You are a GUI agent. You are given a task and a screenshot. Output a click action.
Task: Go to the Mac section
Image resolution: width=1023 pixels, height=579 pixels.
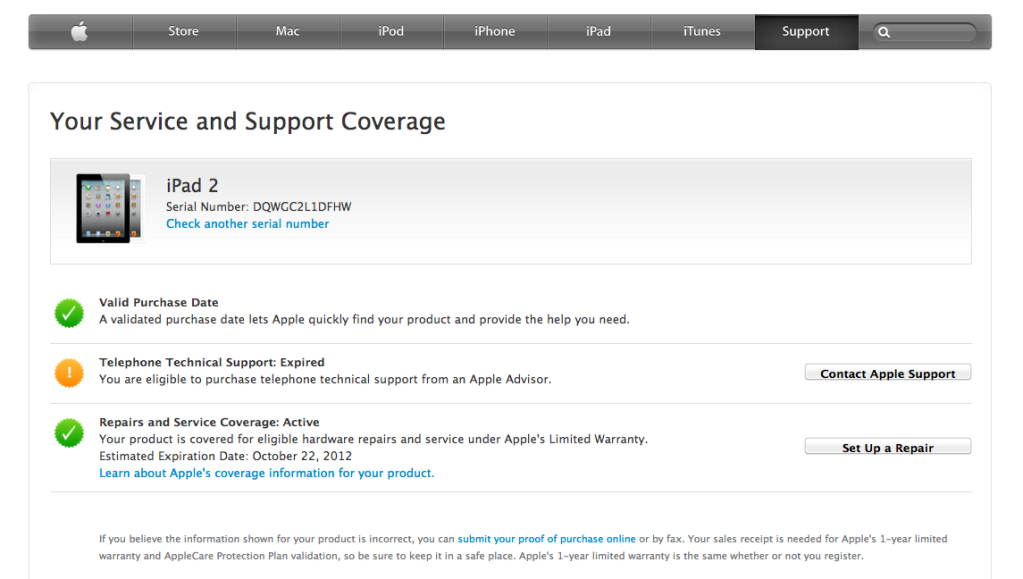tap(288, 32)
